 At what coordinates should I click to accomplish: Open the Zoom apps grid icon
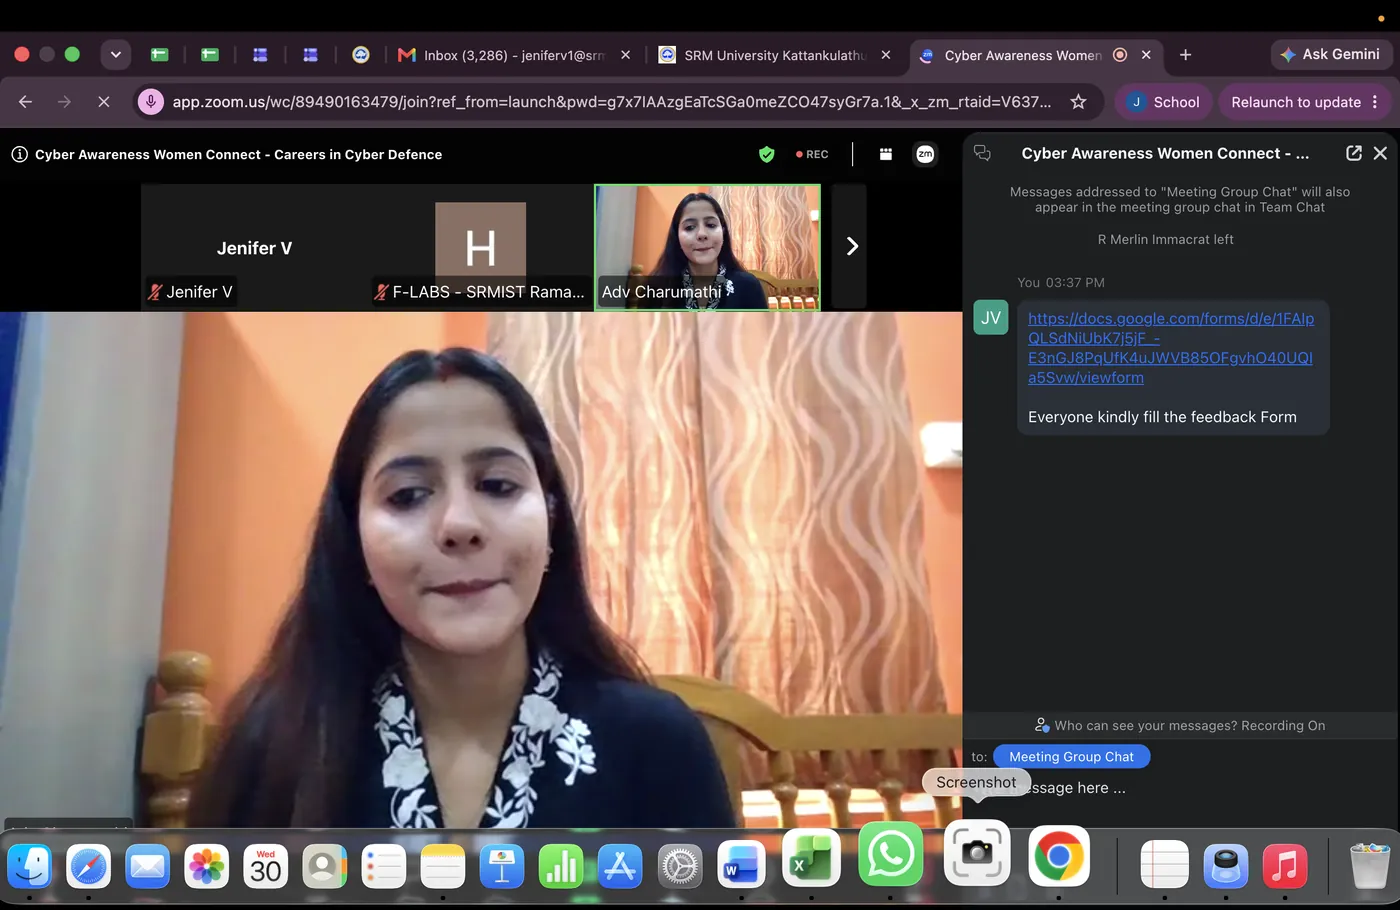click(x=885, y=154)
